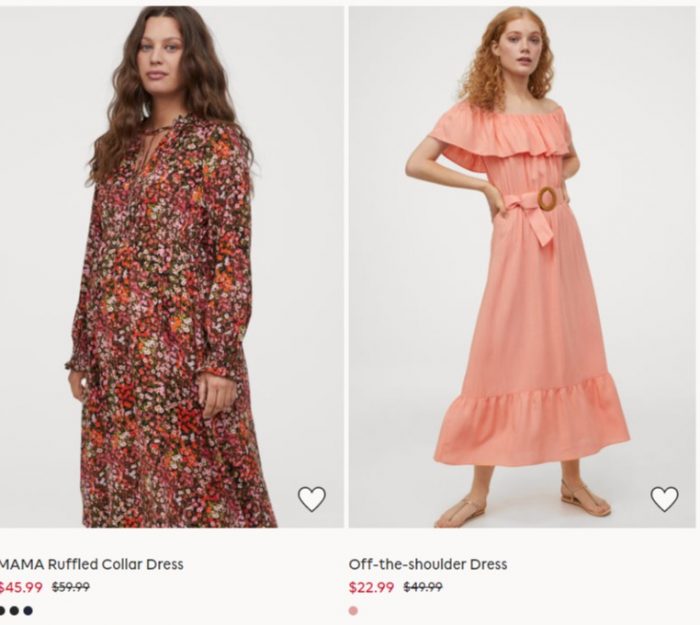
Task: Click the sandals in the peach dress photo
Action: [x=522, y=502]
